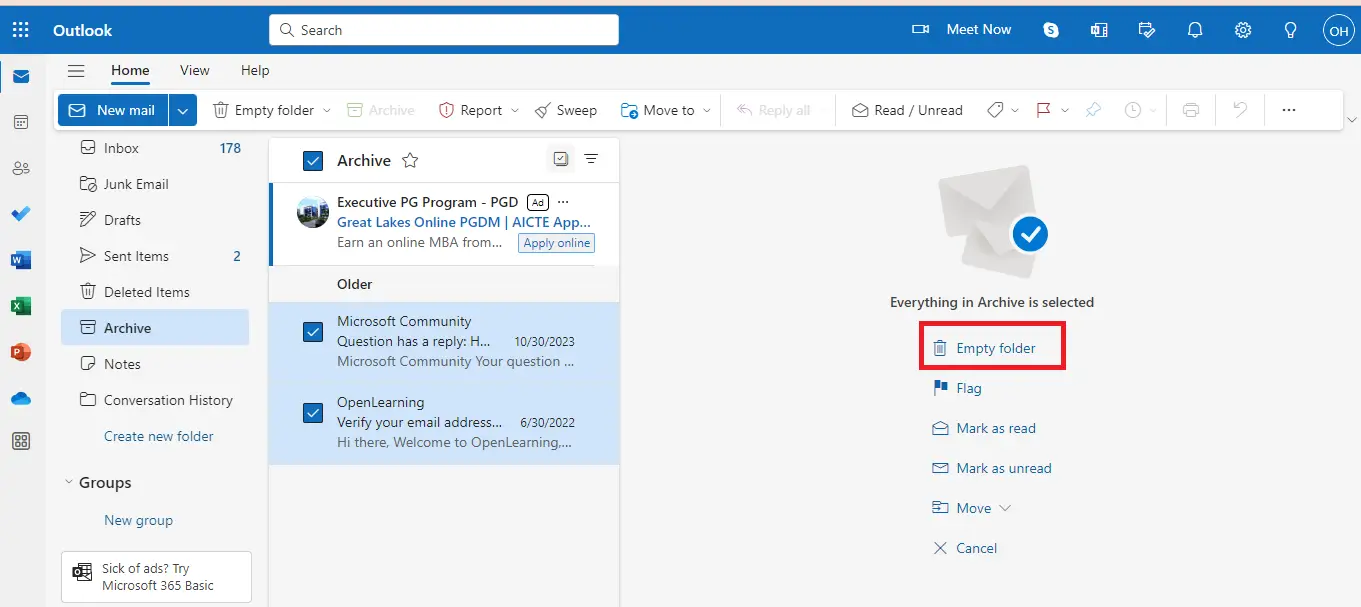The height and width of the screenshot is (607, 1361).
Task: Click Mark as read in reading pane
Action: [x=984, y=428]
